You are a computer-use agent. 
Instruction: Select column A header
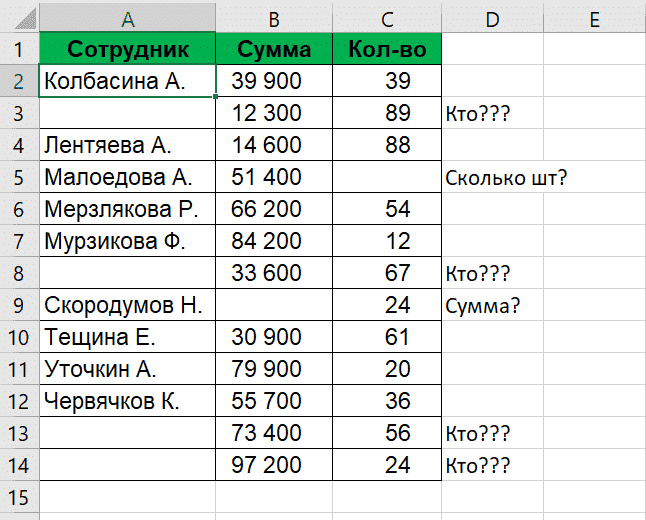128,18
